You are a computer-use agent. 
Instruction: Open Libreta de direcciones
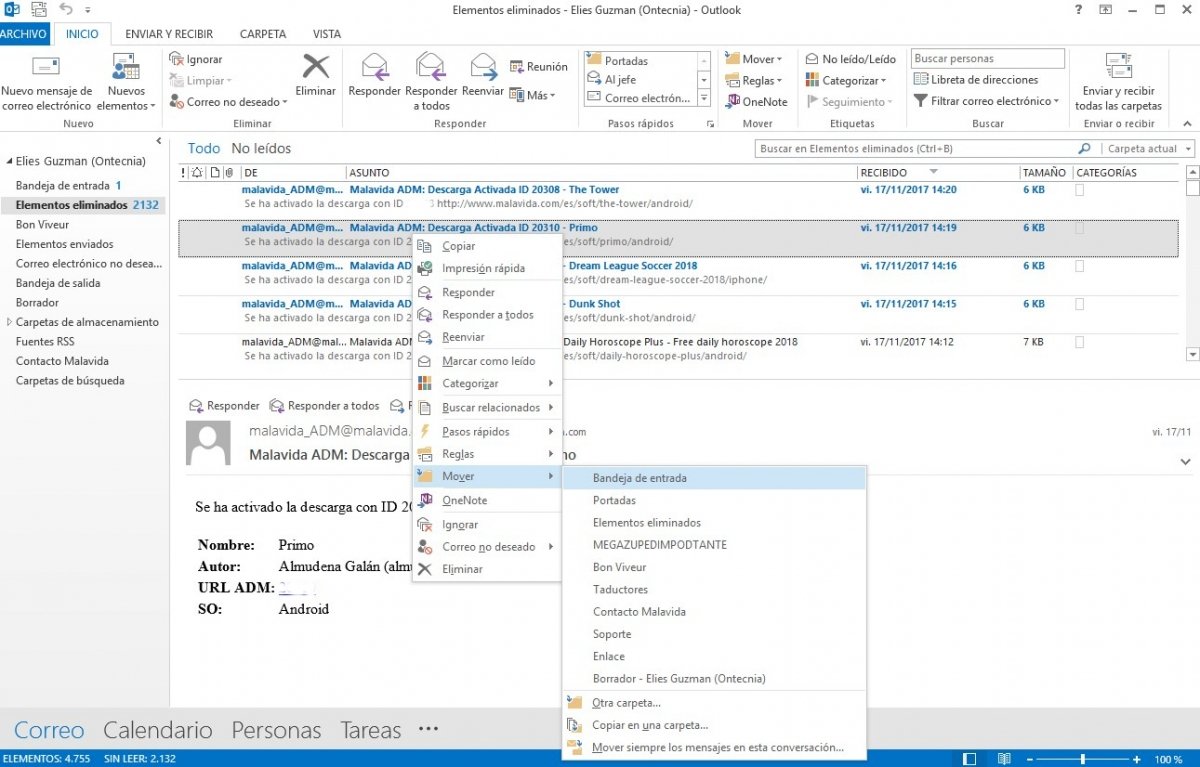[x=976, y=80]
